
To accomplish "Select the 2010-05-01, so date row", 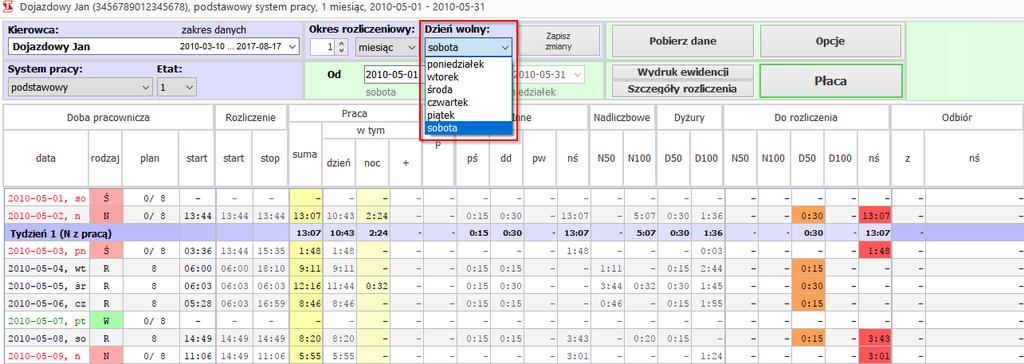I will [x=46, y=197].
